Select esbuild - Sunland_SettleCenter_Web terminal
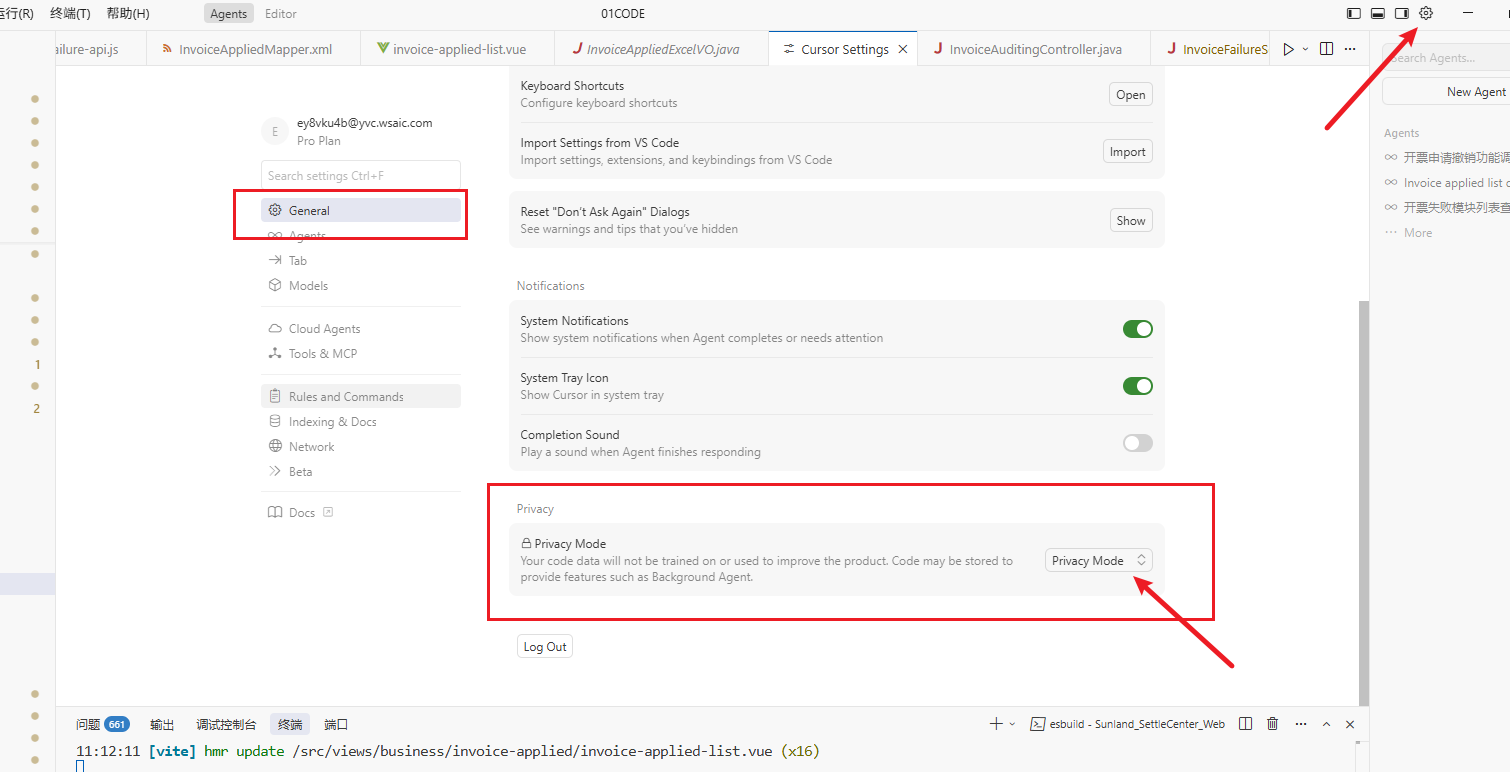The image size is (1510, 772). 1129,724
